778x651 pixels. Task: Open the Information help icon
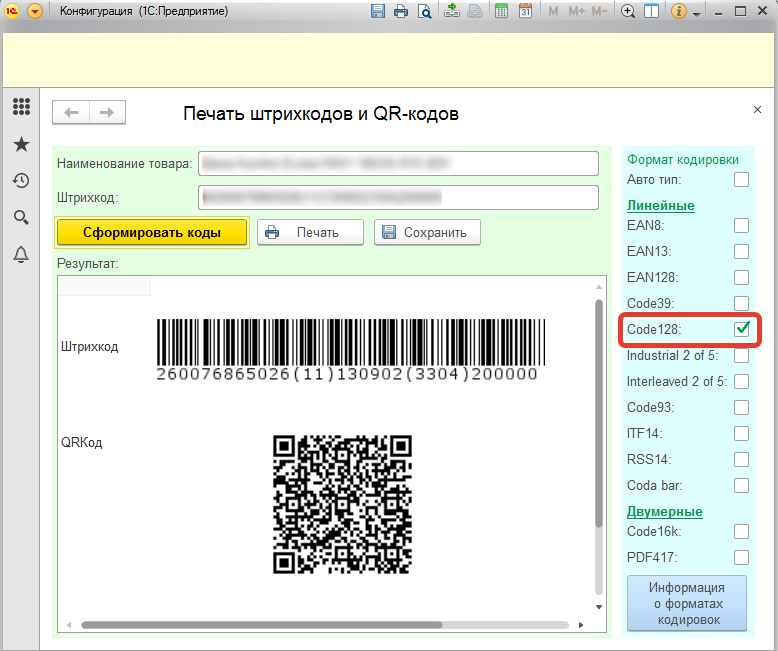[x=679, y=11]
